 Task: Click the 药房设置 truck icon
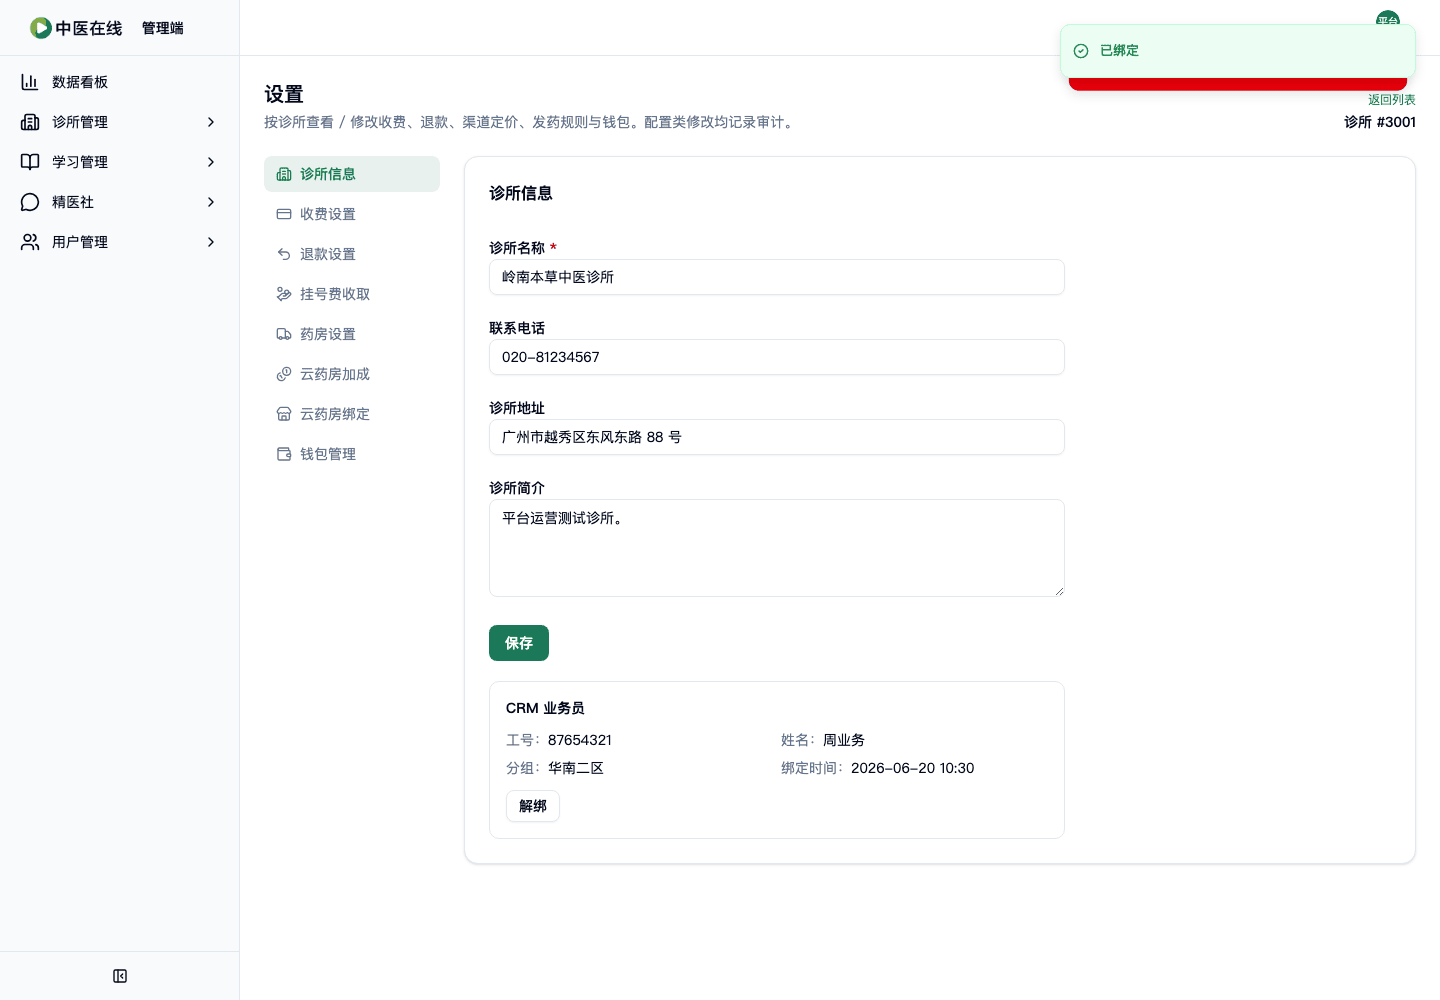[284, 334]
